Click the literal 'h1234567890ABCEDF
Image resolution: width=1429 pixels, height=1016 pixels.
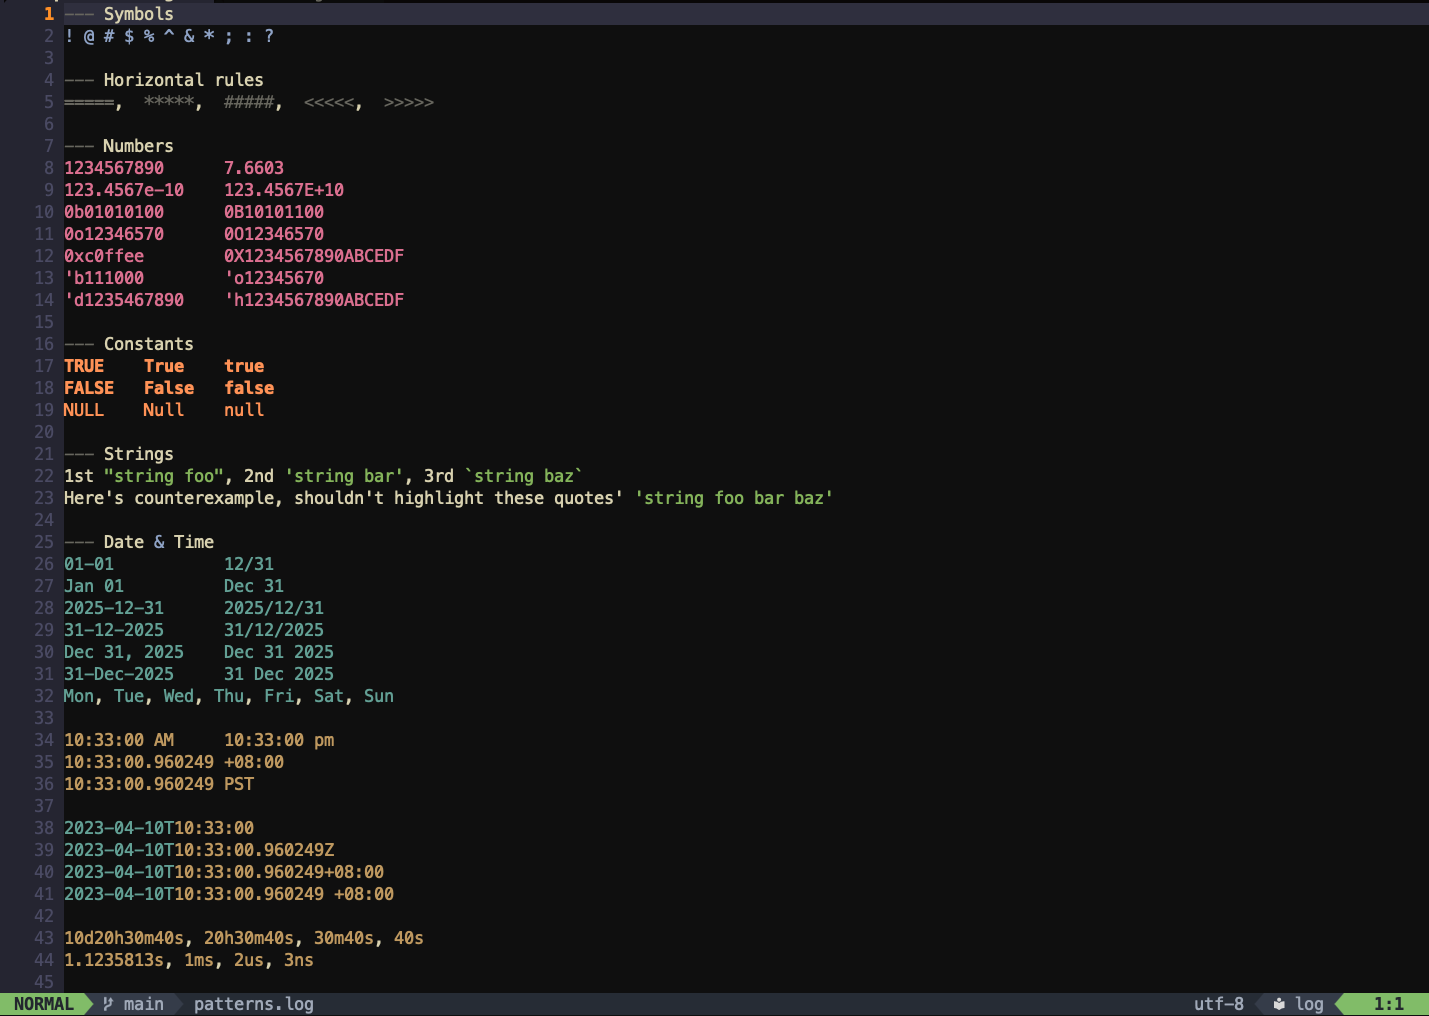(x=314, y=300)
